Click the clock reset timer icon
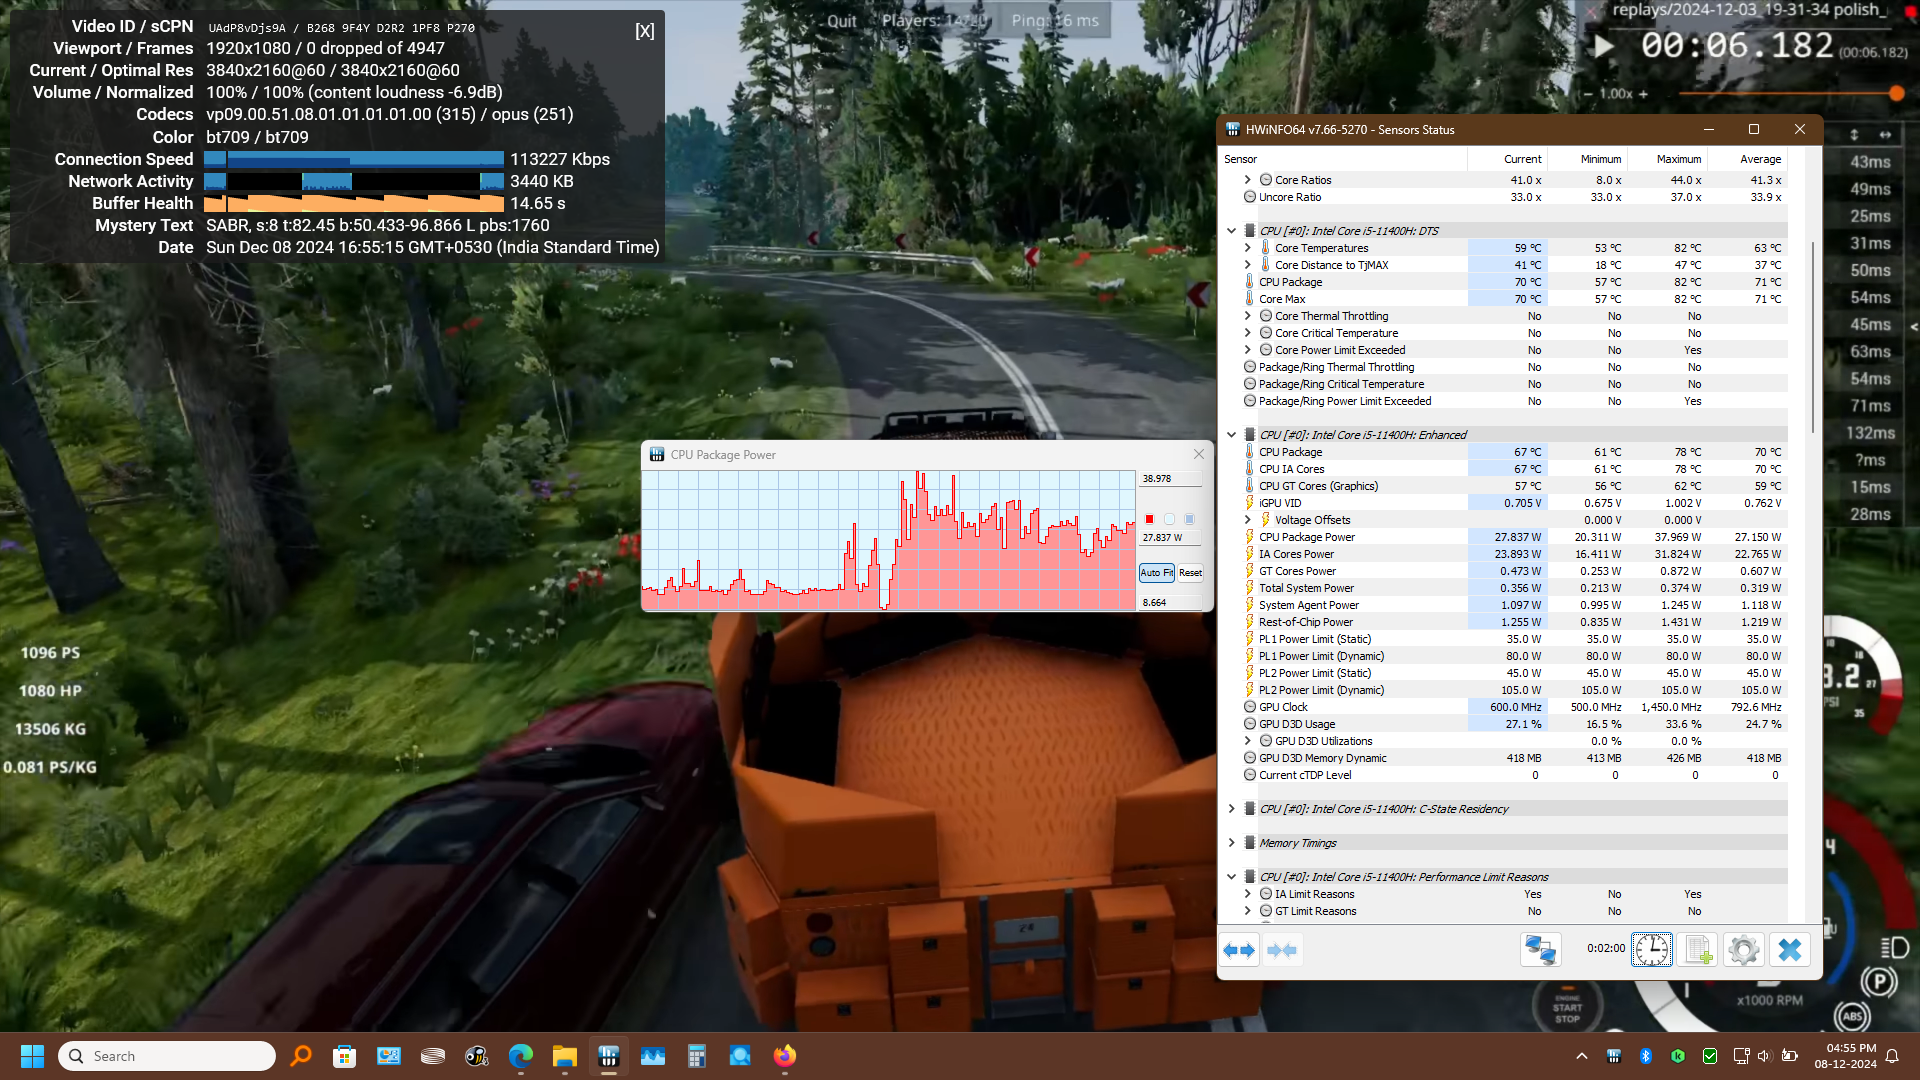The image size is (1920, 1080). click(1651, 950)
